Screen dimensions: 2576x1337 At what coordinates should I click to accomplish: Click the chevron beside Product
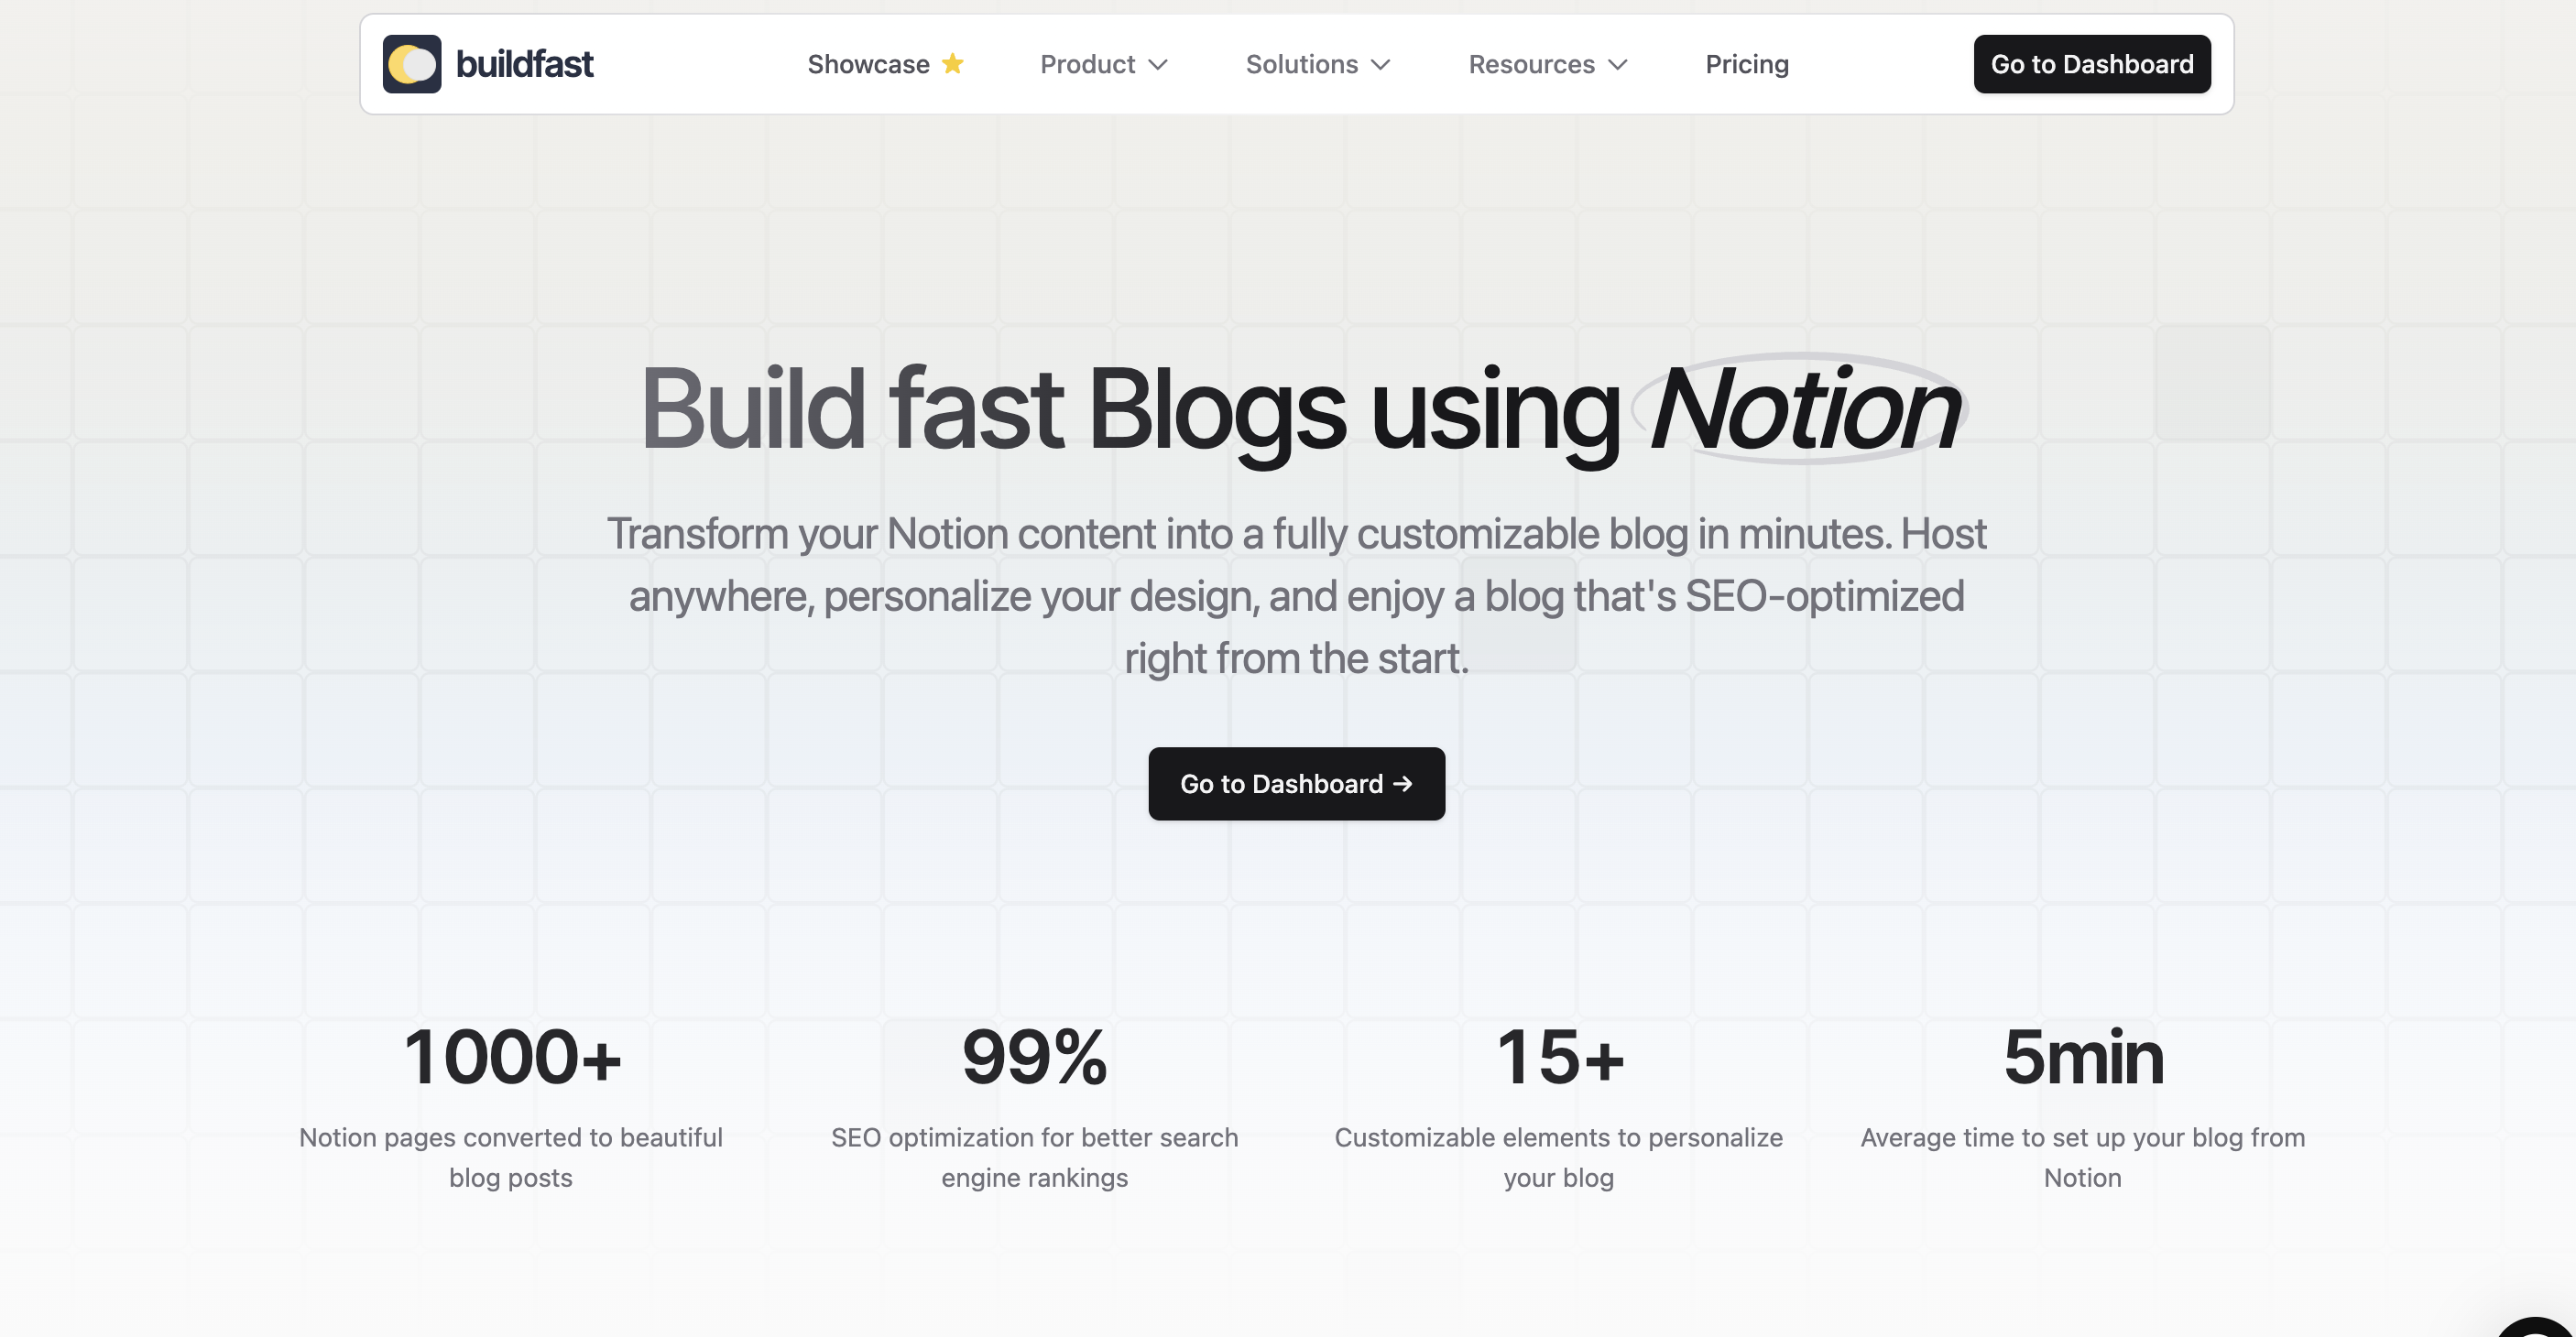click(x=1158, y=65)
